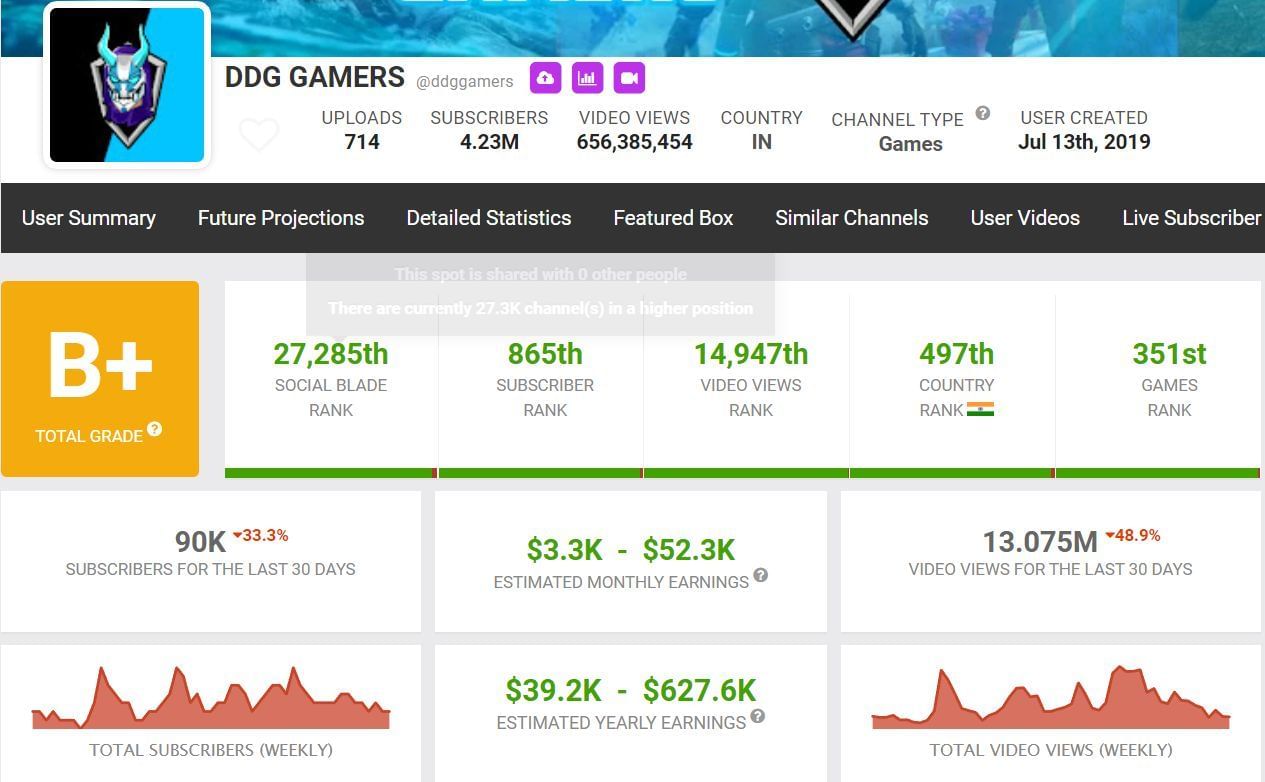Click the cloud upload channel icon

click(x=545, y=77)
